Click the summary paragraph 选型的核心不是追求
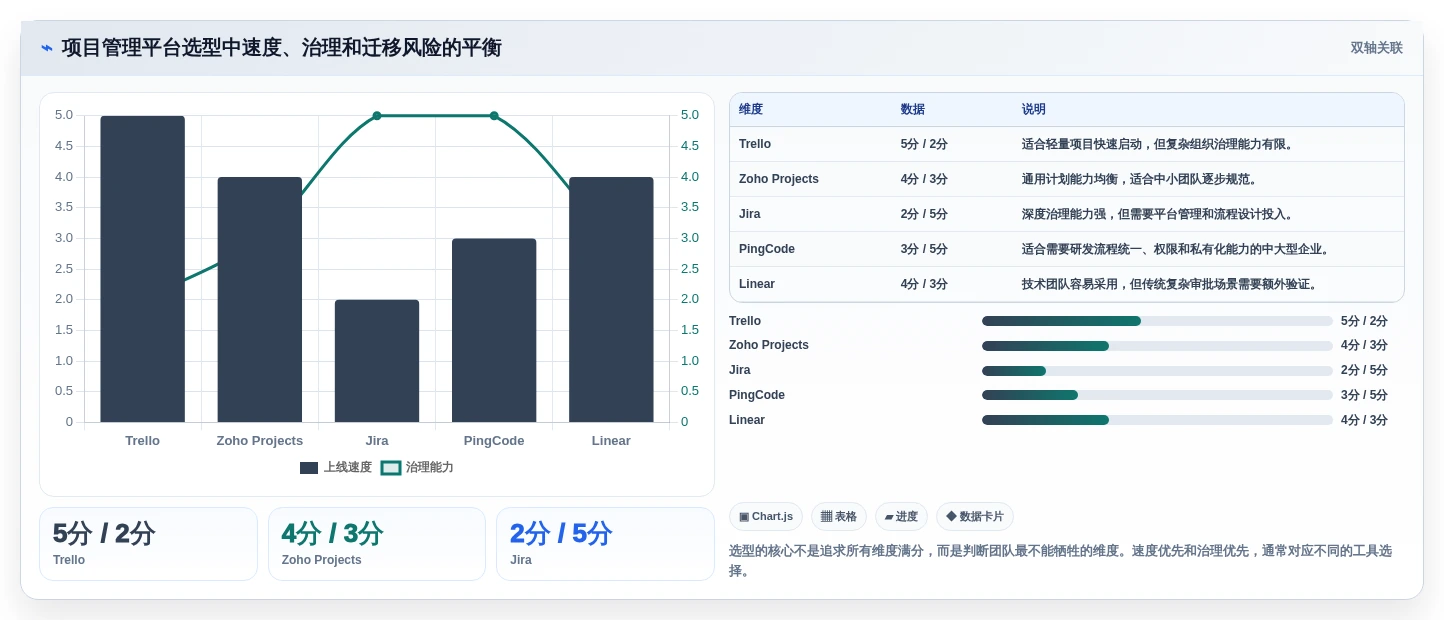The width and height of the screenshot is (1444, 620). 1061,561
